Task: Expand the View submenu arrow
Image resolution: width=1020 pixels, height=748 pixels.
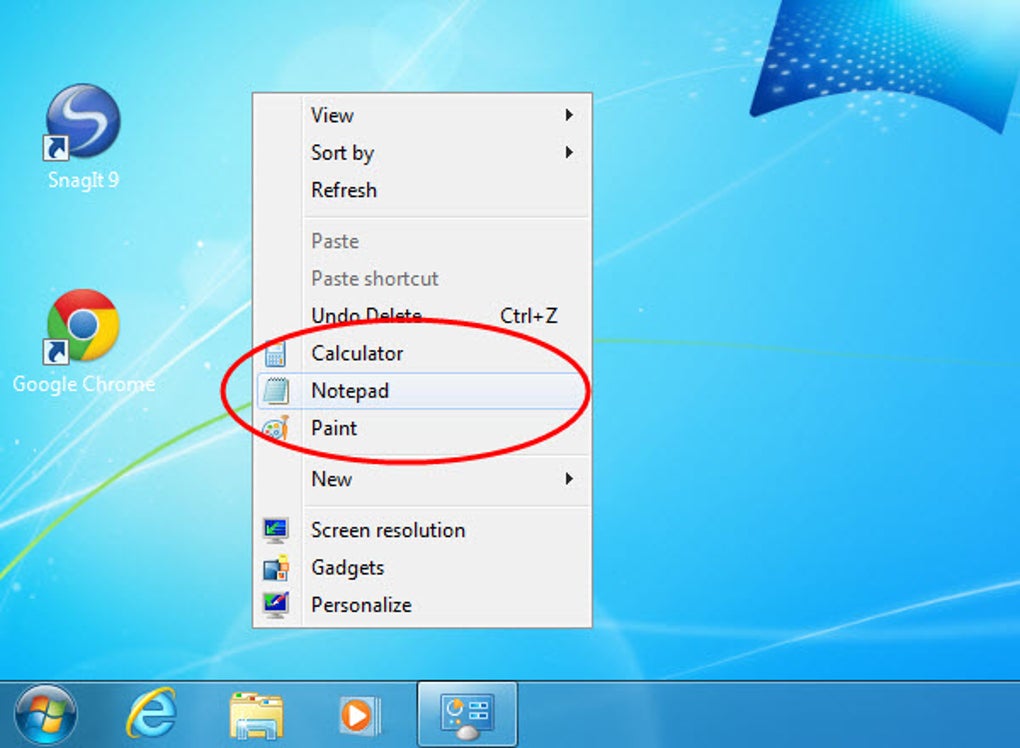Action: coord(569,115)
